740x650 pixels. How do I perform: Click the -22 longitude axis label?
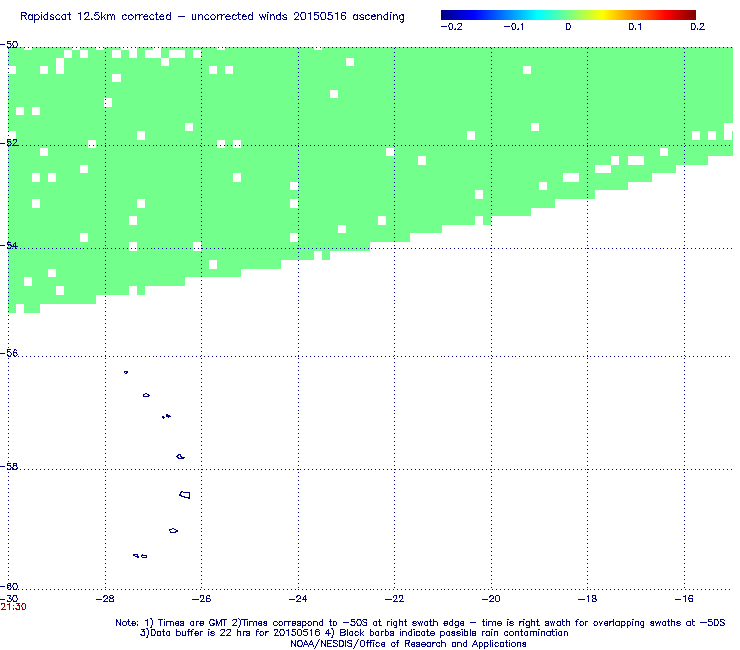pos(395,599)
